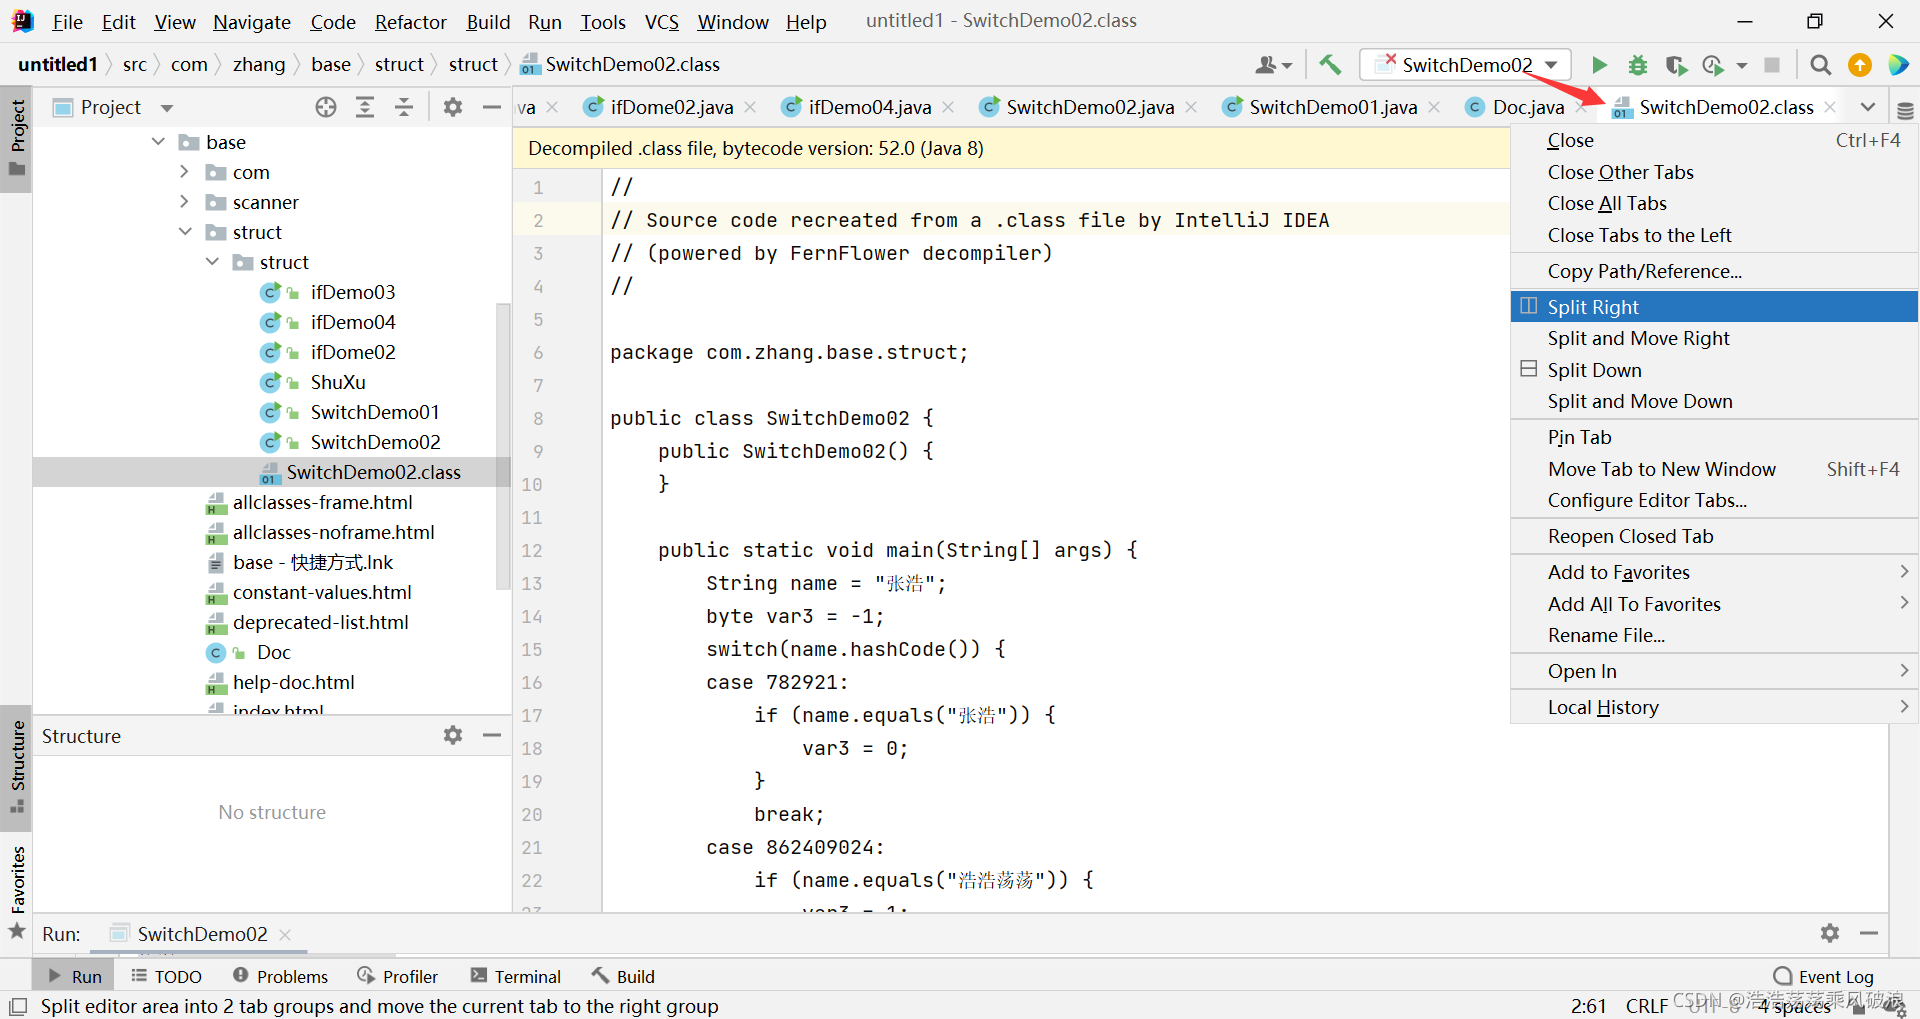The width and height of the screenshot is (1920, 1019).
Task: Toggle the Build tool window button
Action: (623, 976)
